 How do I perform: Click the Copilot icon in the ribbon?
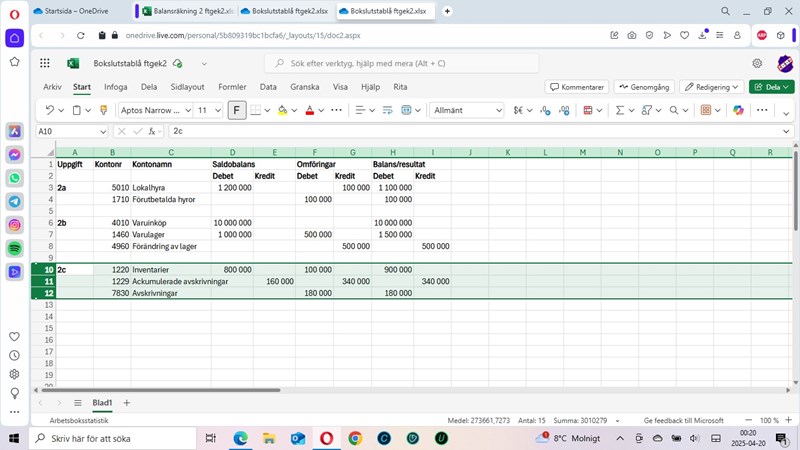tap(738, 110)
